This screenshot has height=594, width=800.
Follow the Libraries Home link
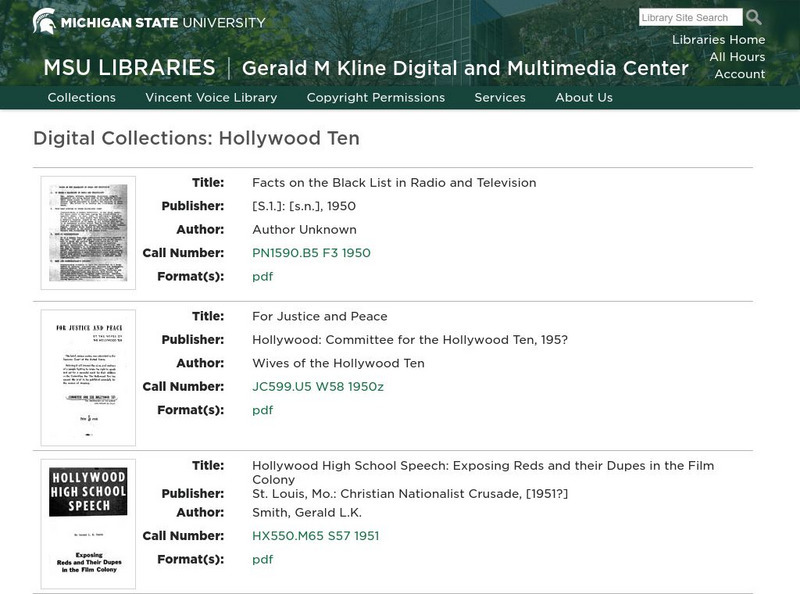pyautogui.click(x=718, y=40)
